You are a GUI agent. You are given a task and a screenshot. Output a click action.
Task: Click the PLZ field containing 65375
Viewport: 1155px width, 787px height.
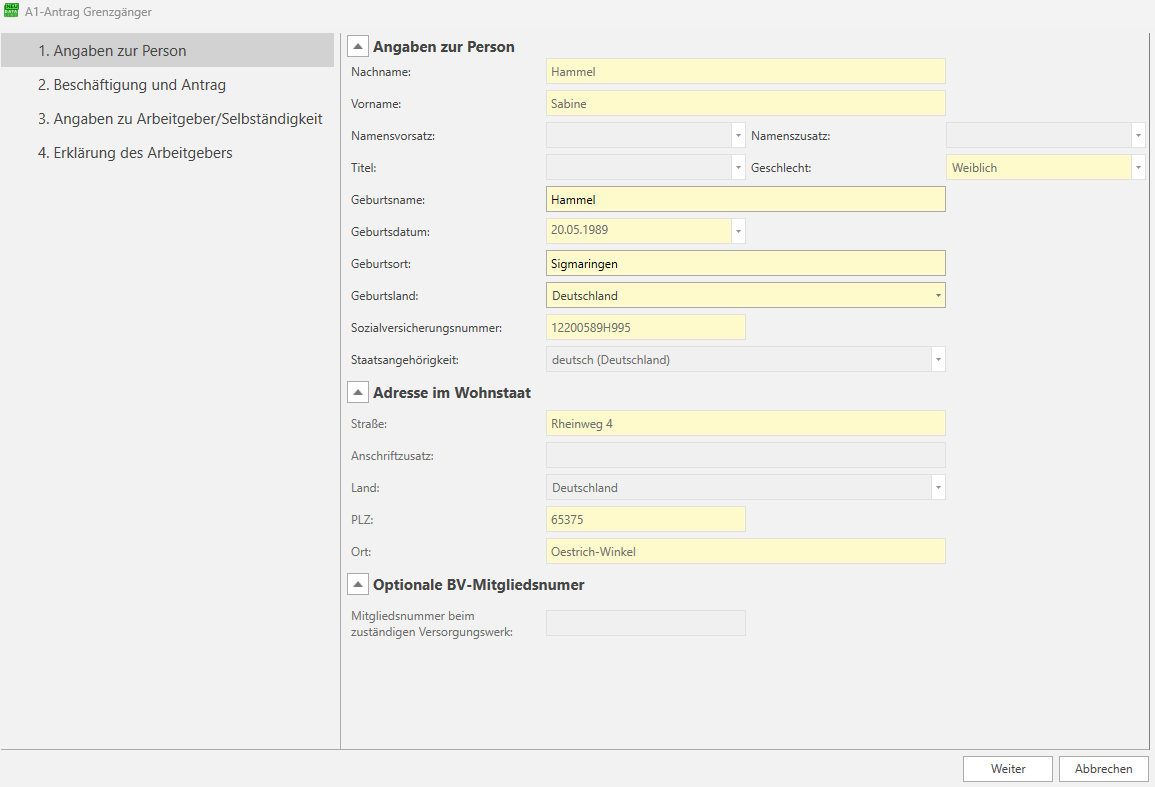645,520
